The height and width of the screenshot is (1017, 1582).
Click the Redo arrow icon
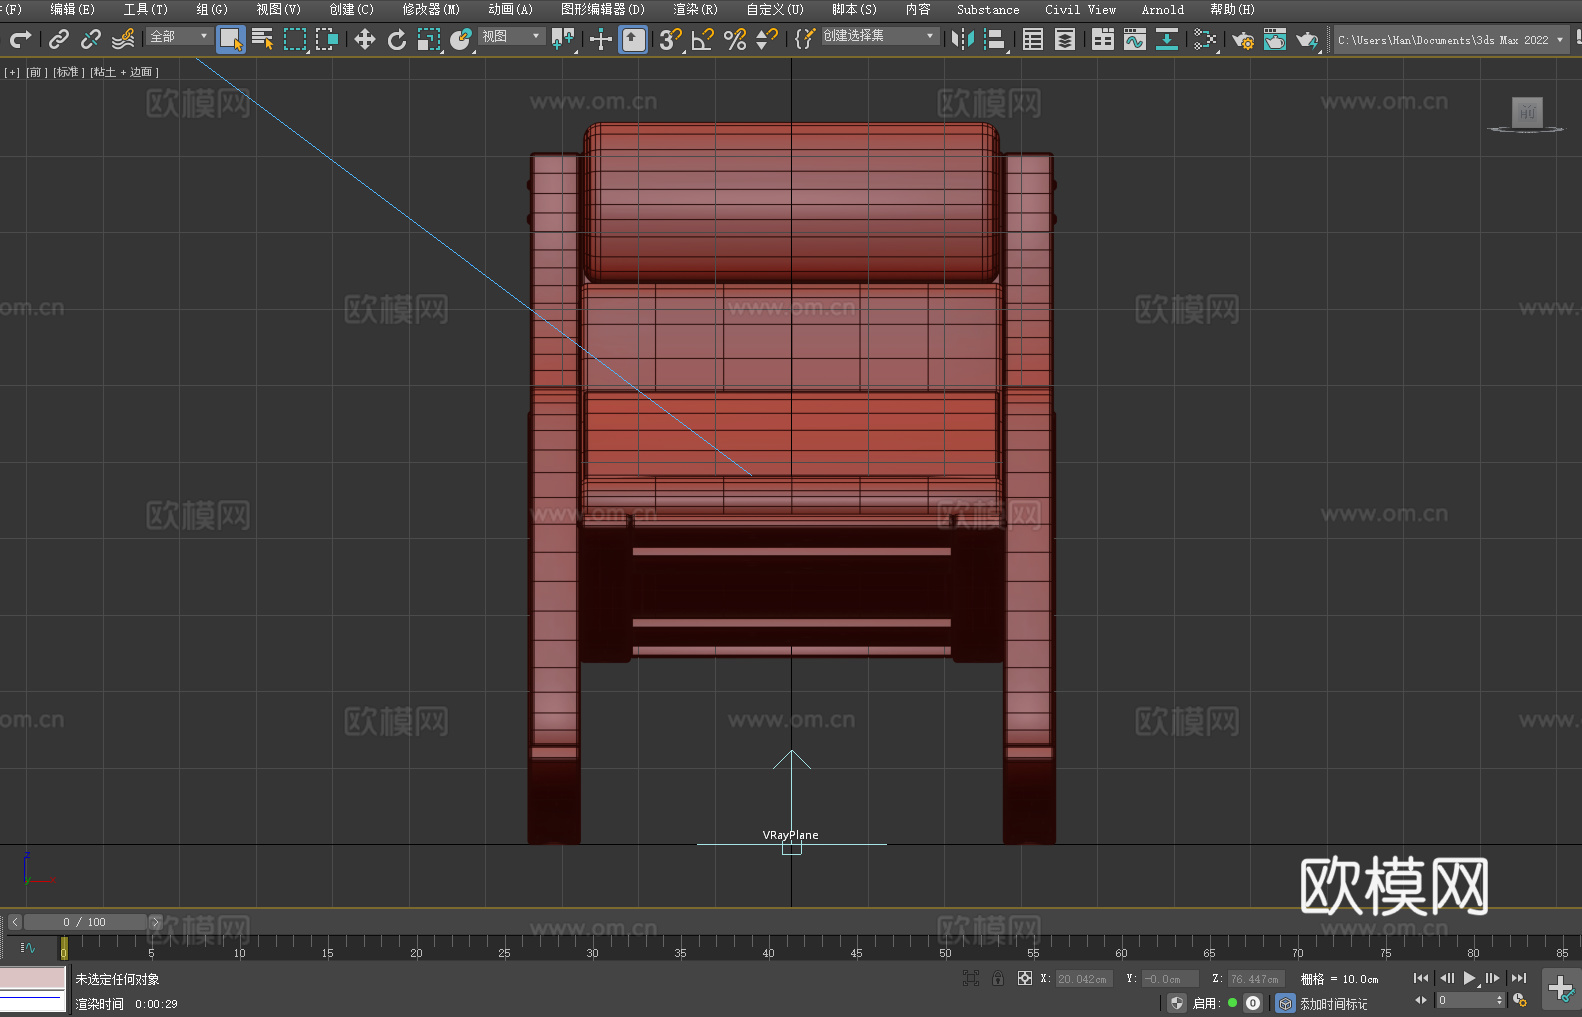[x=20, y=39]
